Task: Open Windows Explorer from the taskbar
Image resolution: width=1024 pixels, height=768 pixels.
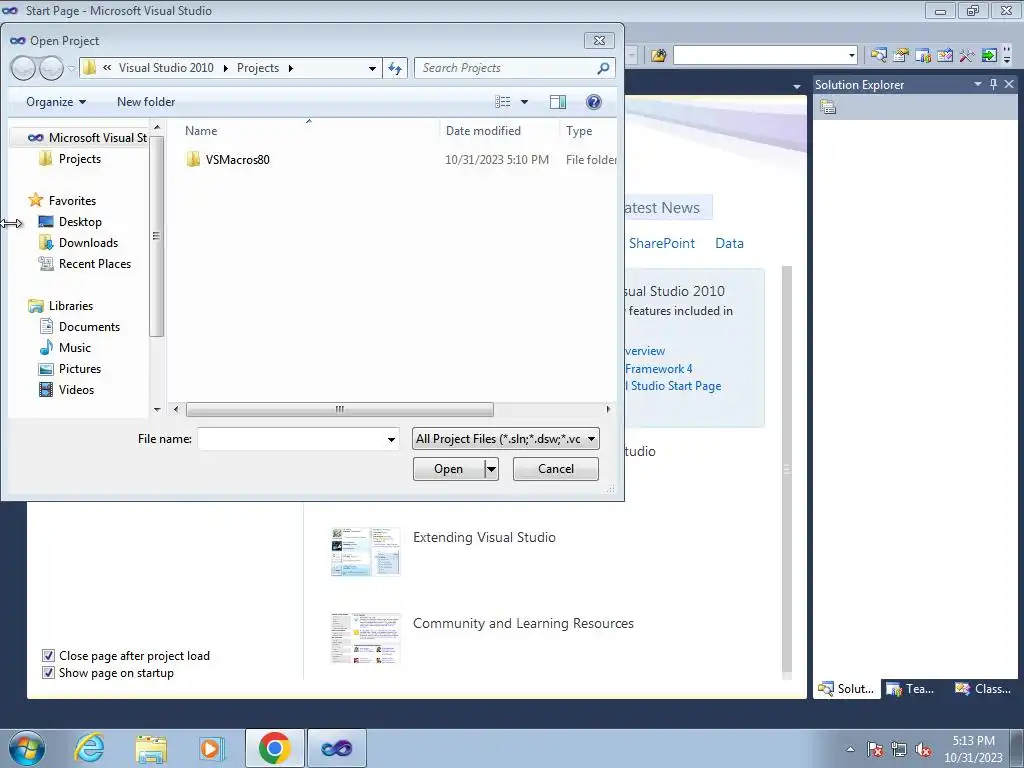Action: coord(151,748)
